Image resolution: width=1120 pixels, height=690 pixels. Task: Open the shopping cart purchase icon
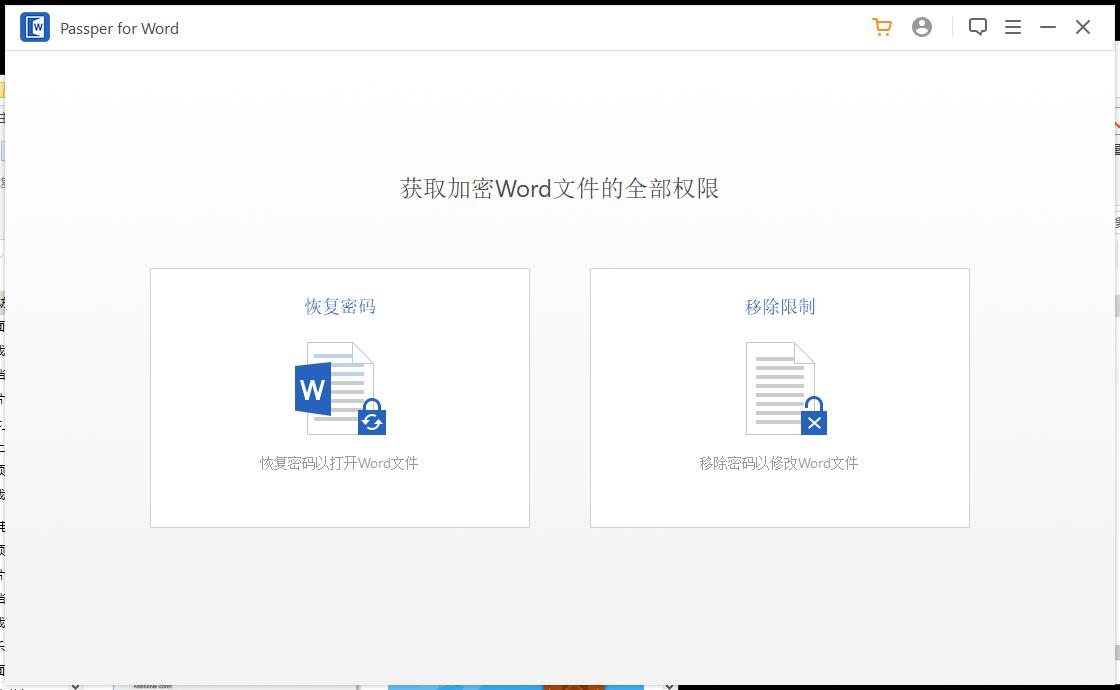[882, 27]
